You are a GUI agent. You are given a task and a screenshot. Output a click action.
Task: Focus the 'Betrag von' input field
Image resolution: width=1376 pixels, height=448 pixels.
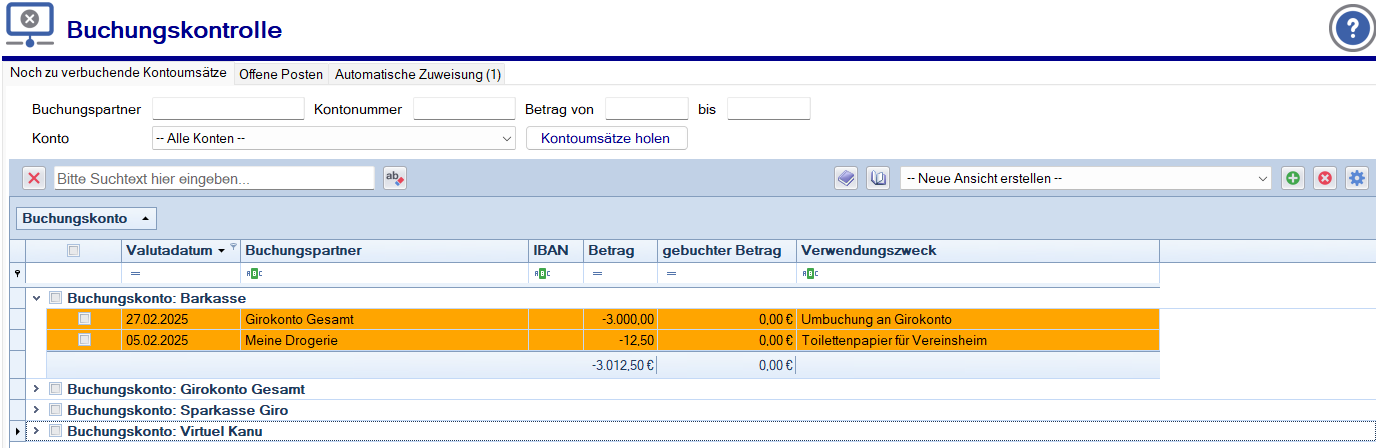(647, 109)
